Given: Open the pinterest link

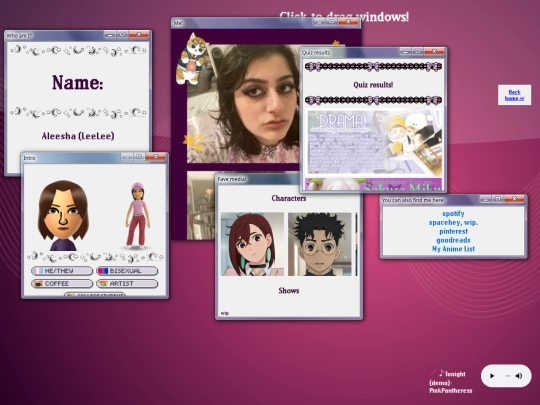Looking at the screenshot, I should coord(453,231).
